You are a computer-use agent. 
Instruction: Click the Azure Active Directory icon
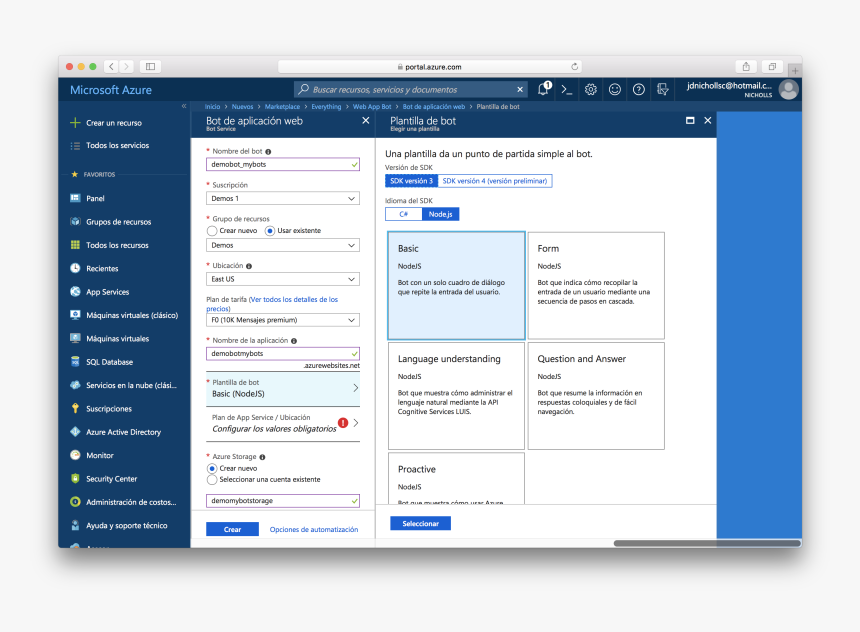click(75, 432)
